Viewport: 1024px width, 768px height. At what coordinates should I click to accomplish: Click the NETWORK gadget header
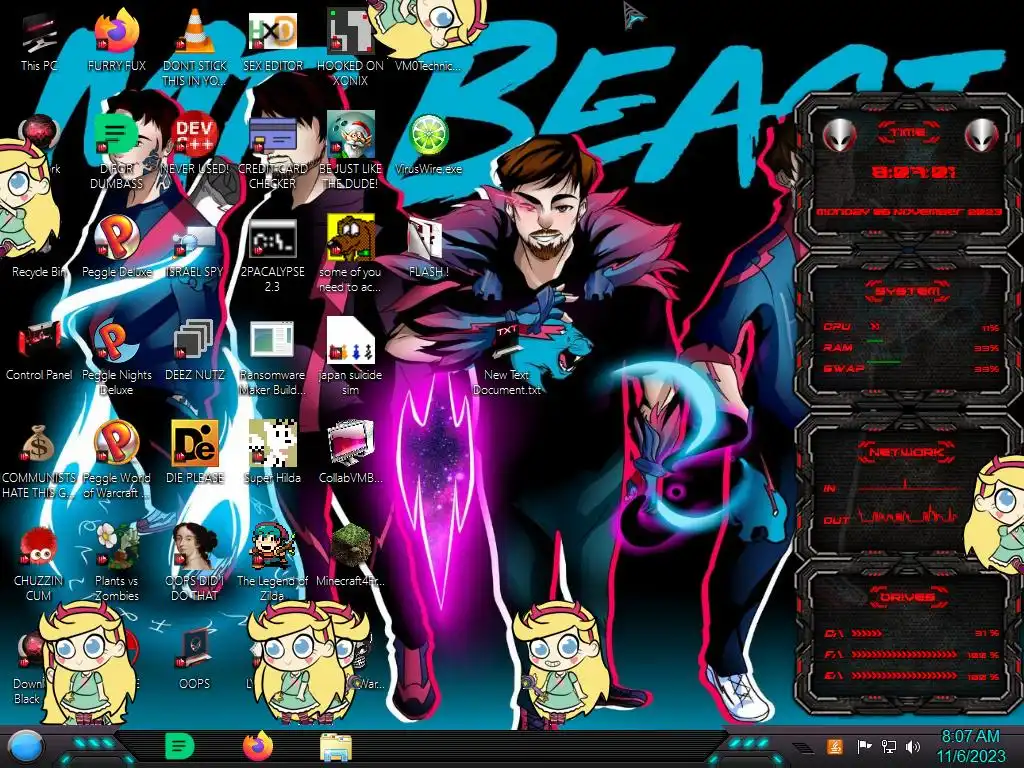(x=907, y=451)
